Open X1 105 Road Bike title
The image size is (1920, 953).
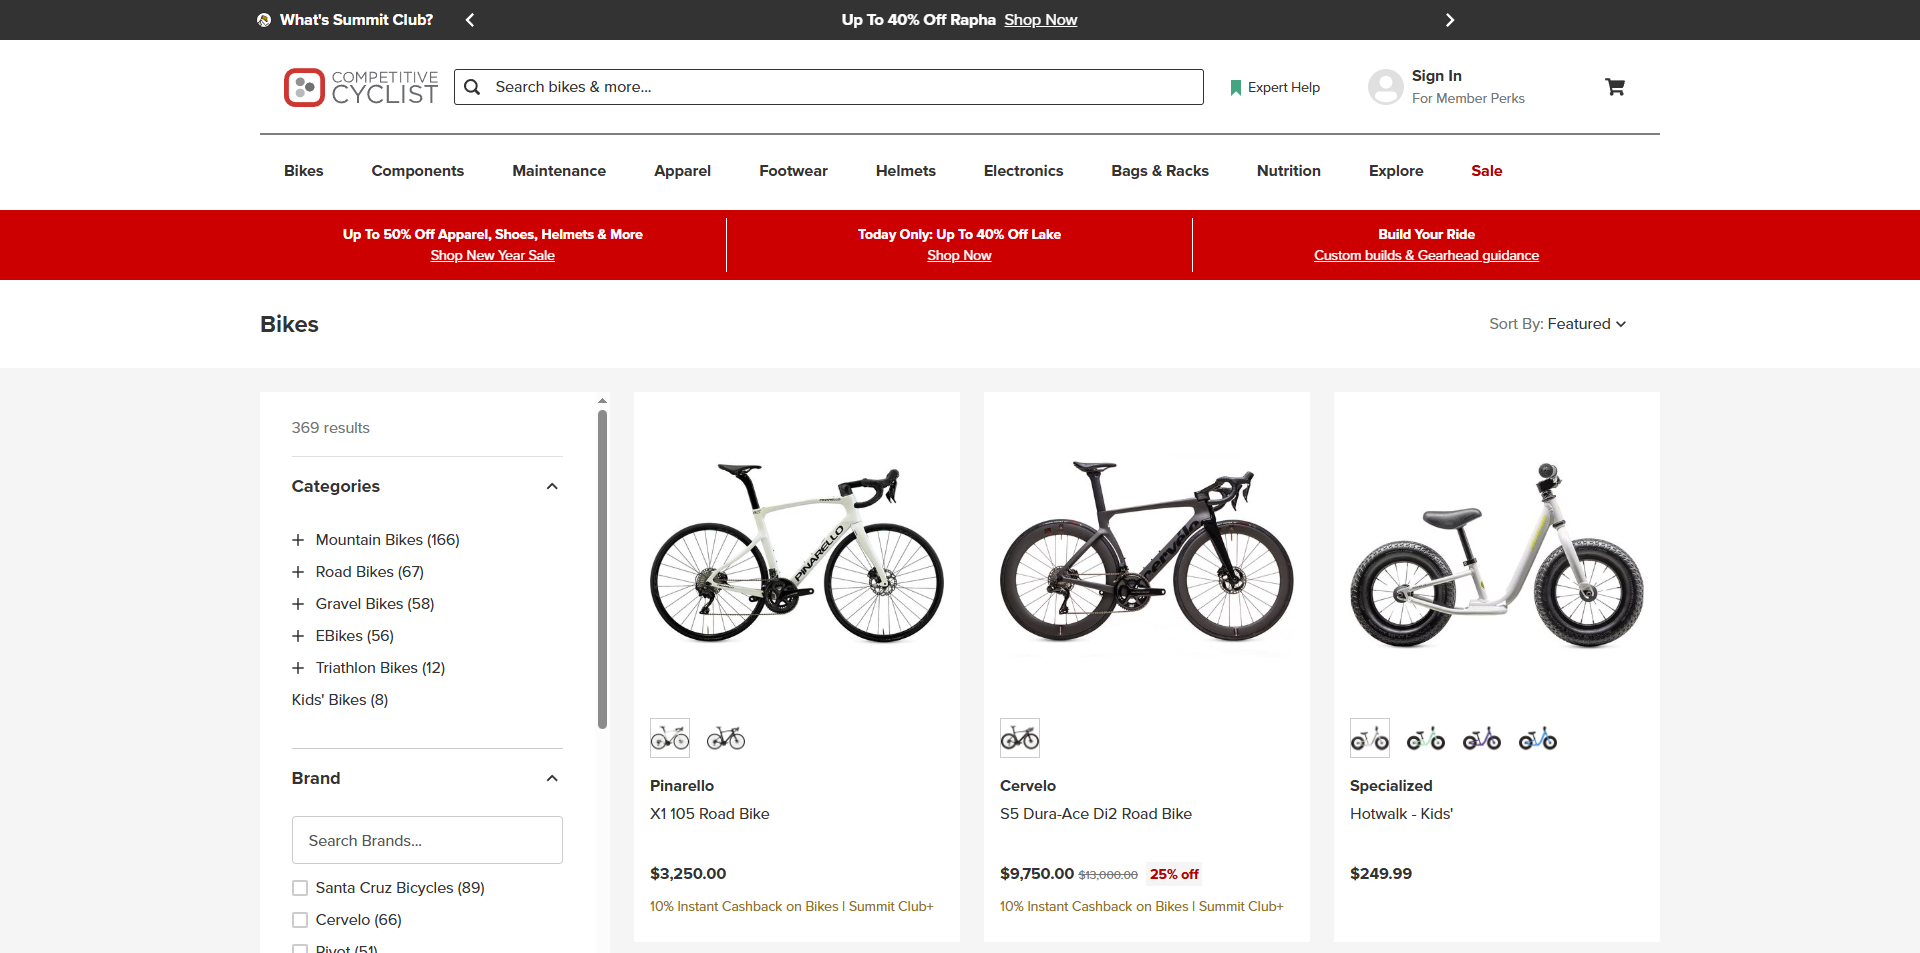pos(710,814)
